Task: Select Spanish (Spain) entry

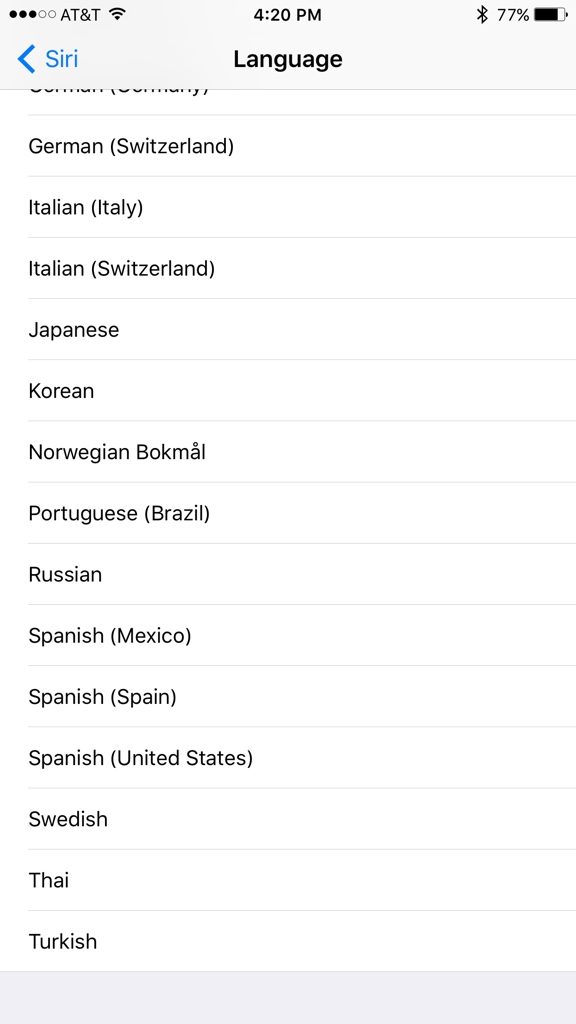Action: point(288,697)
